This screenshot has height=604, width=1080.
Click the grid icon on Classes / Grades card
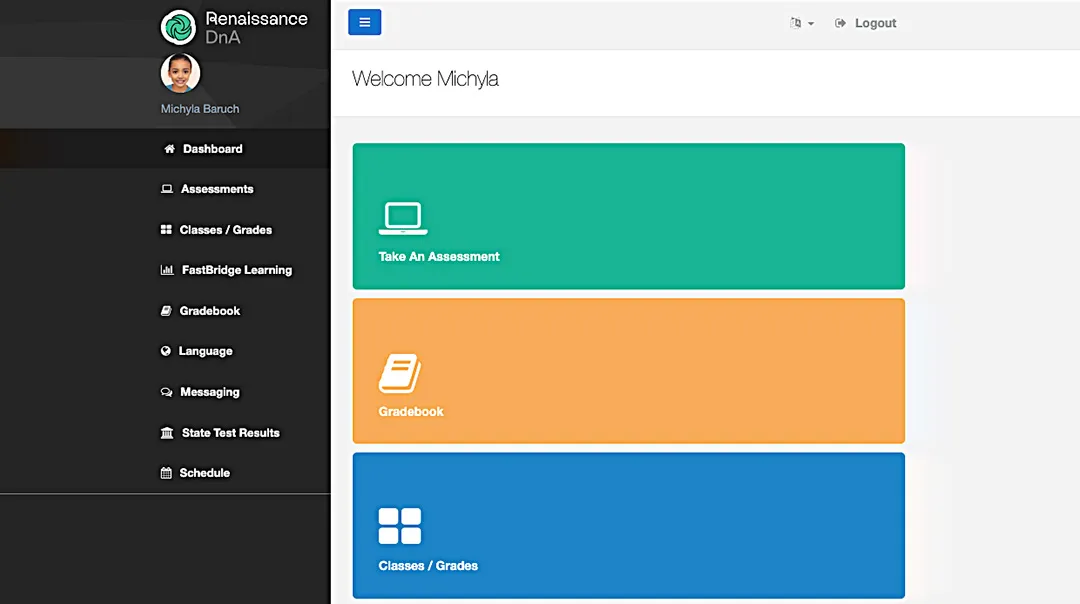(401, 524)
